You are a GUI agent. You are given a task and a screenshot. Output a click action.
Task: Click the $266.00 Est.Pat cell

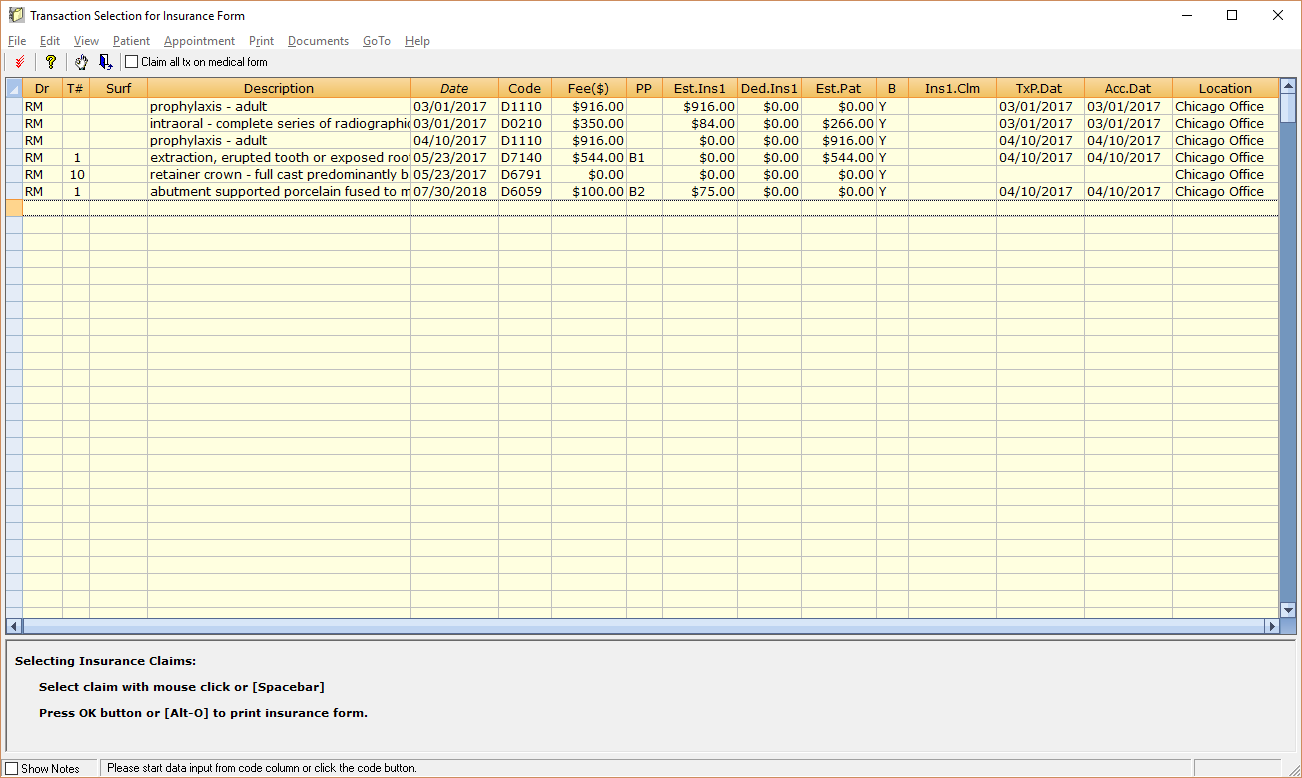839,123
